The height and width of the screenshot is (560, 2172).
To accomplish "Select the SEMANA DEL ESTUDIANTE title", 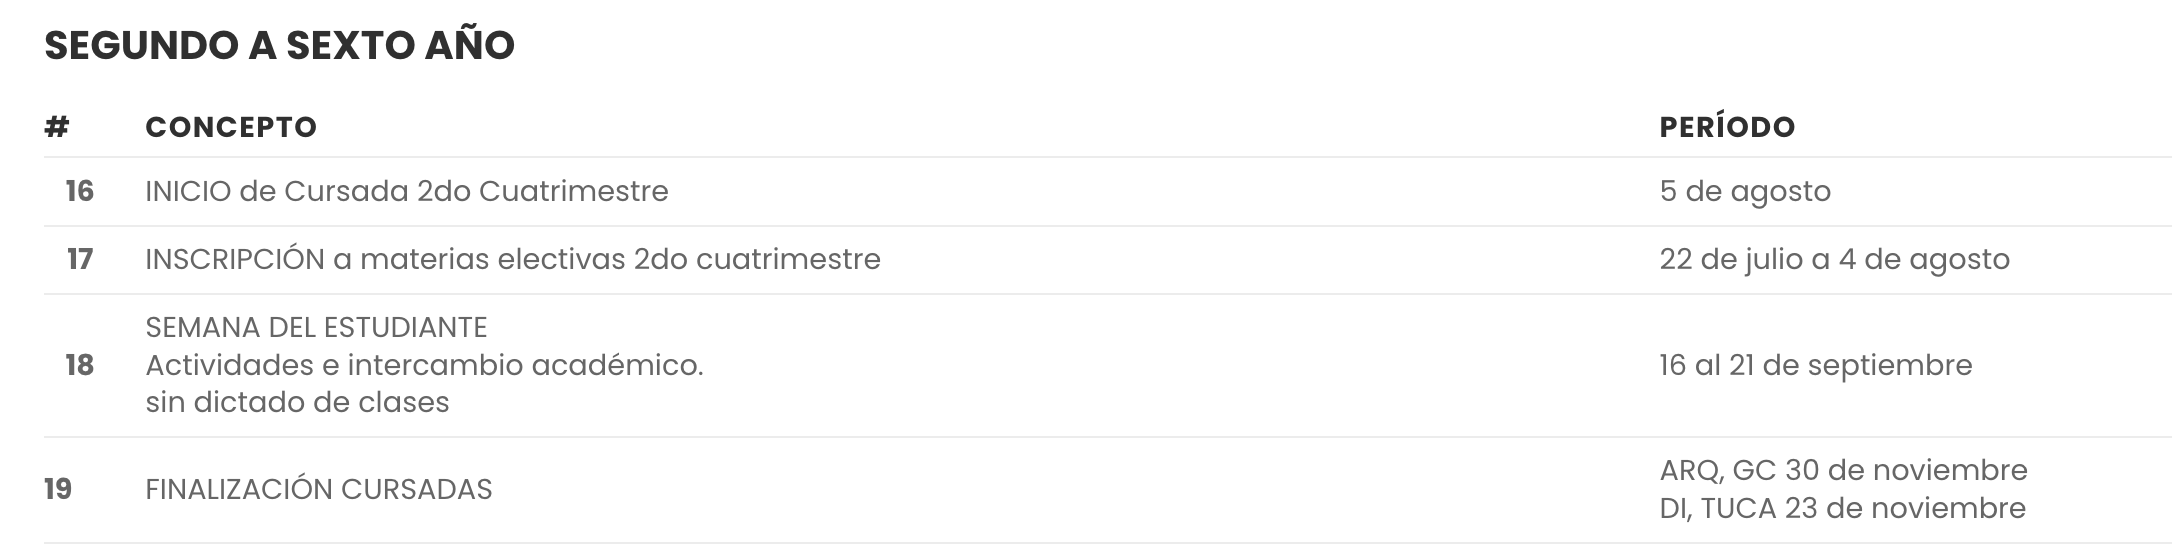I will tap(316, 328).
